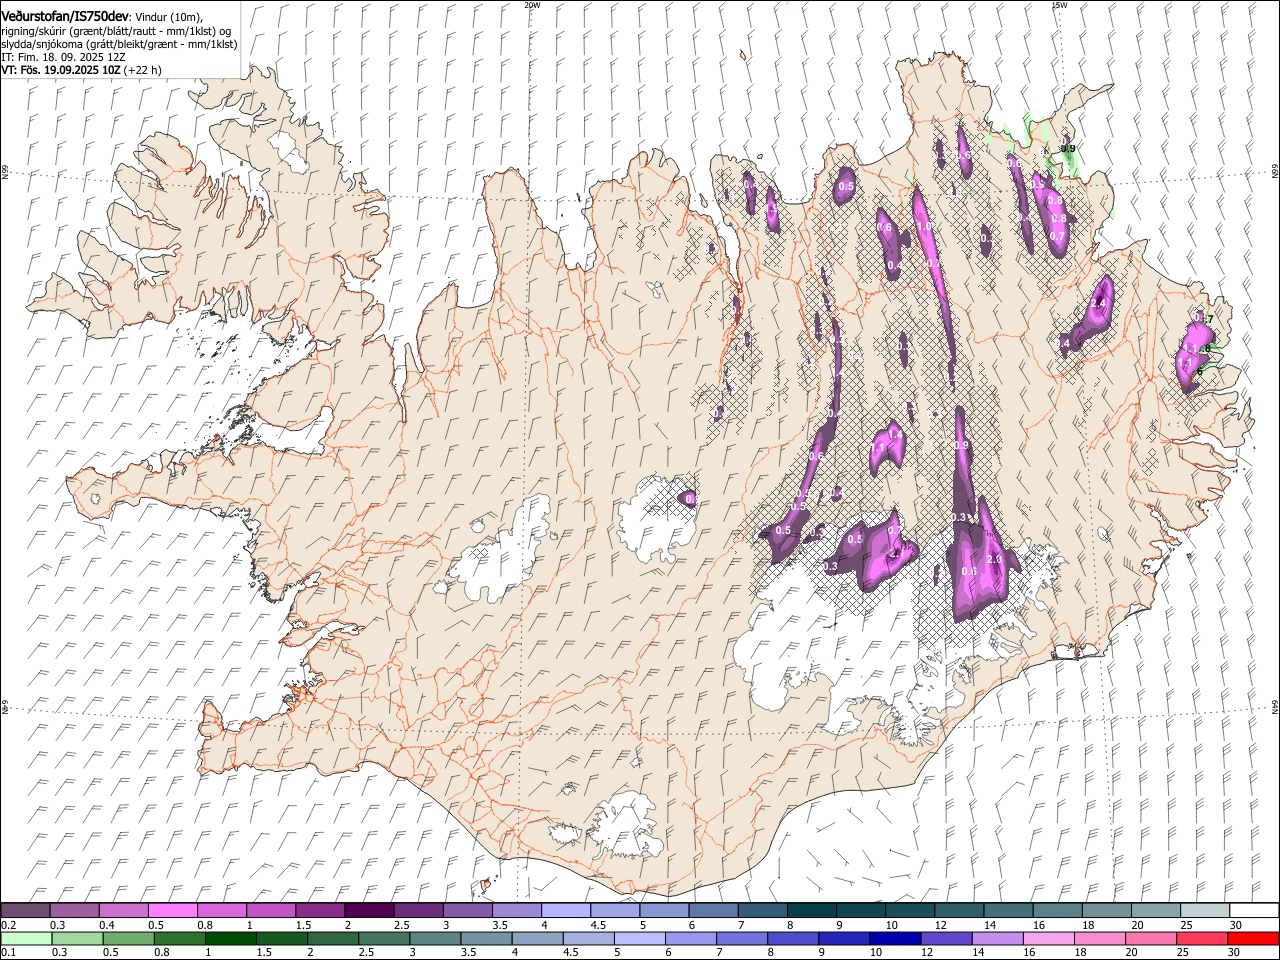
Task: Click the 'IT: Fim. 18. 09. 2025 12Z' line
Action: tap(63, 58)
